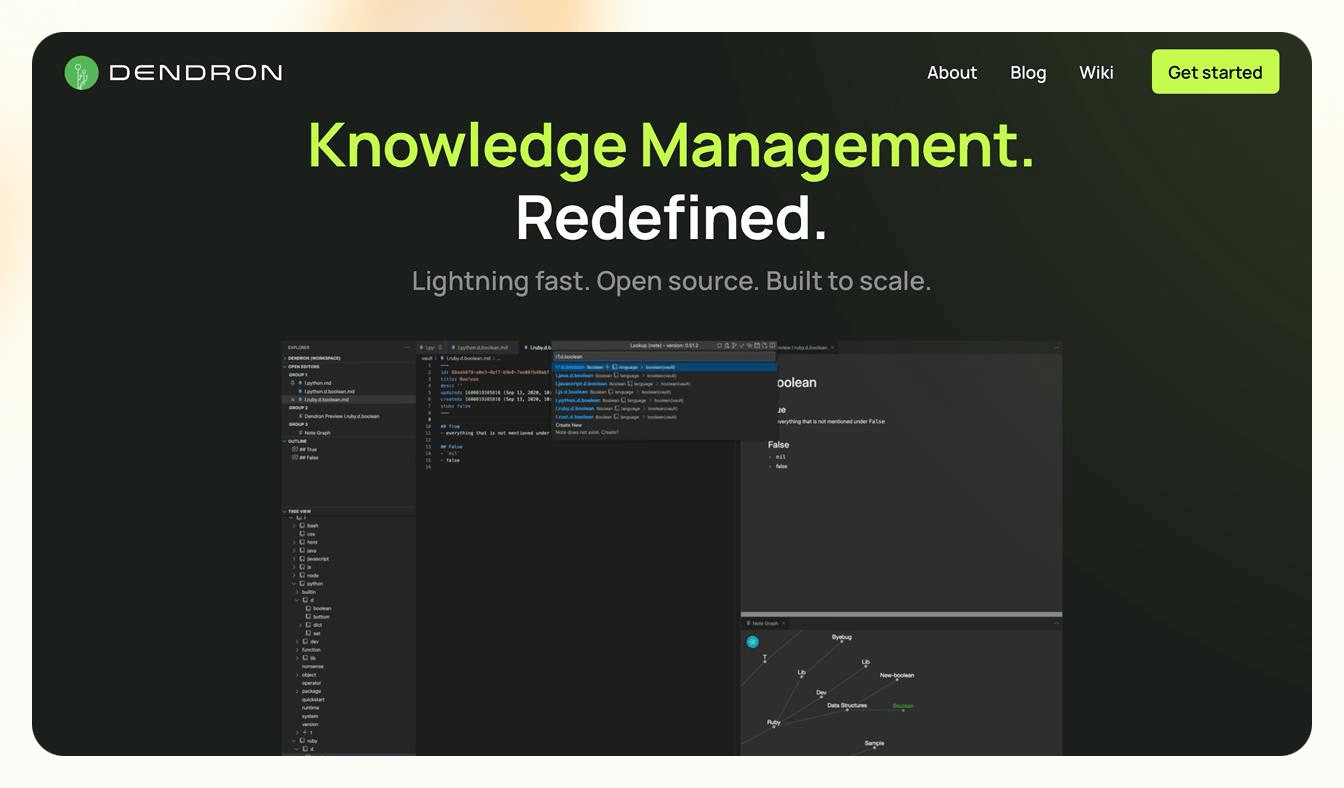Viewport: 1344px width, 788px height.
Task: Click the 'nil' bullet in preview
Action: point(780,457)
